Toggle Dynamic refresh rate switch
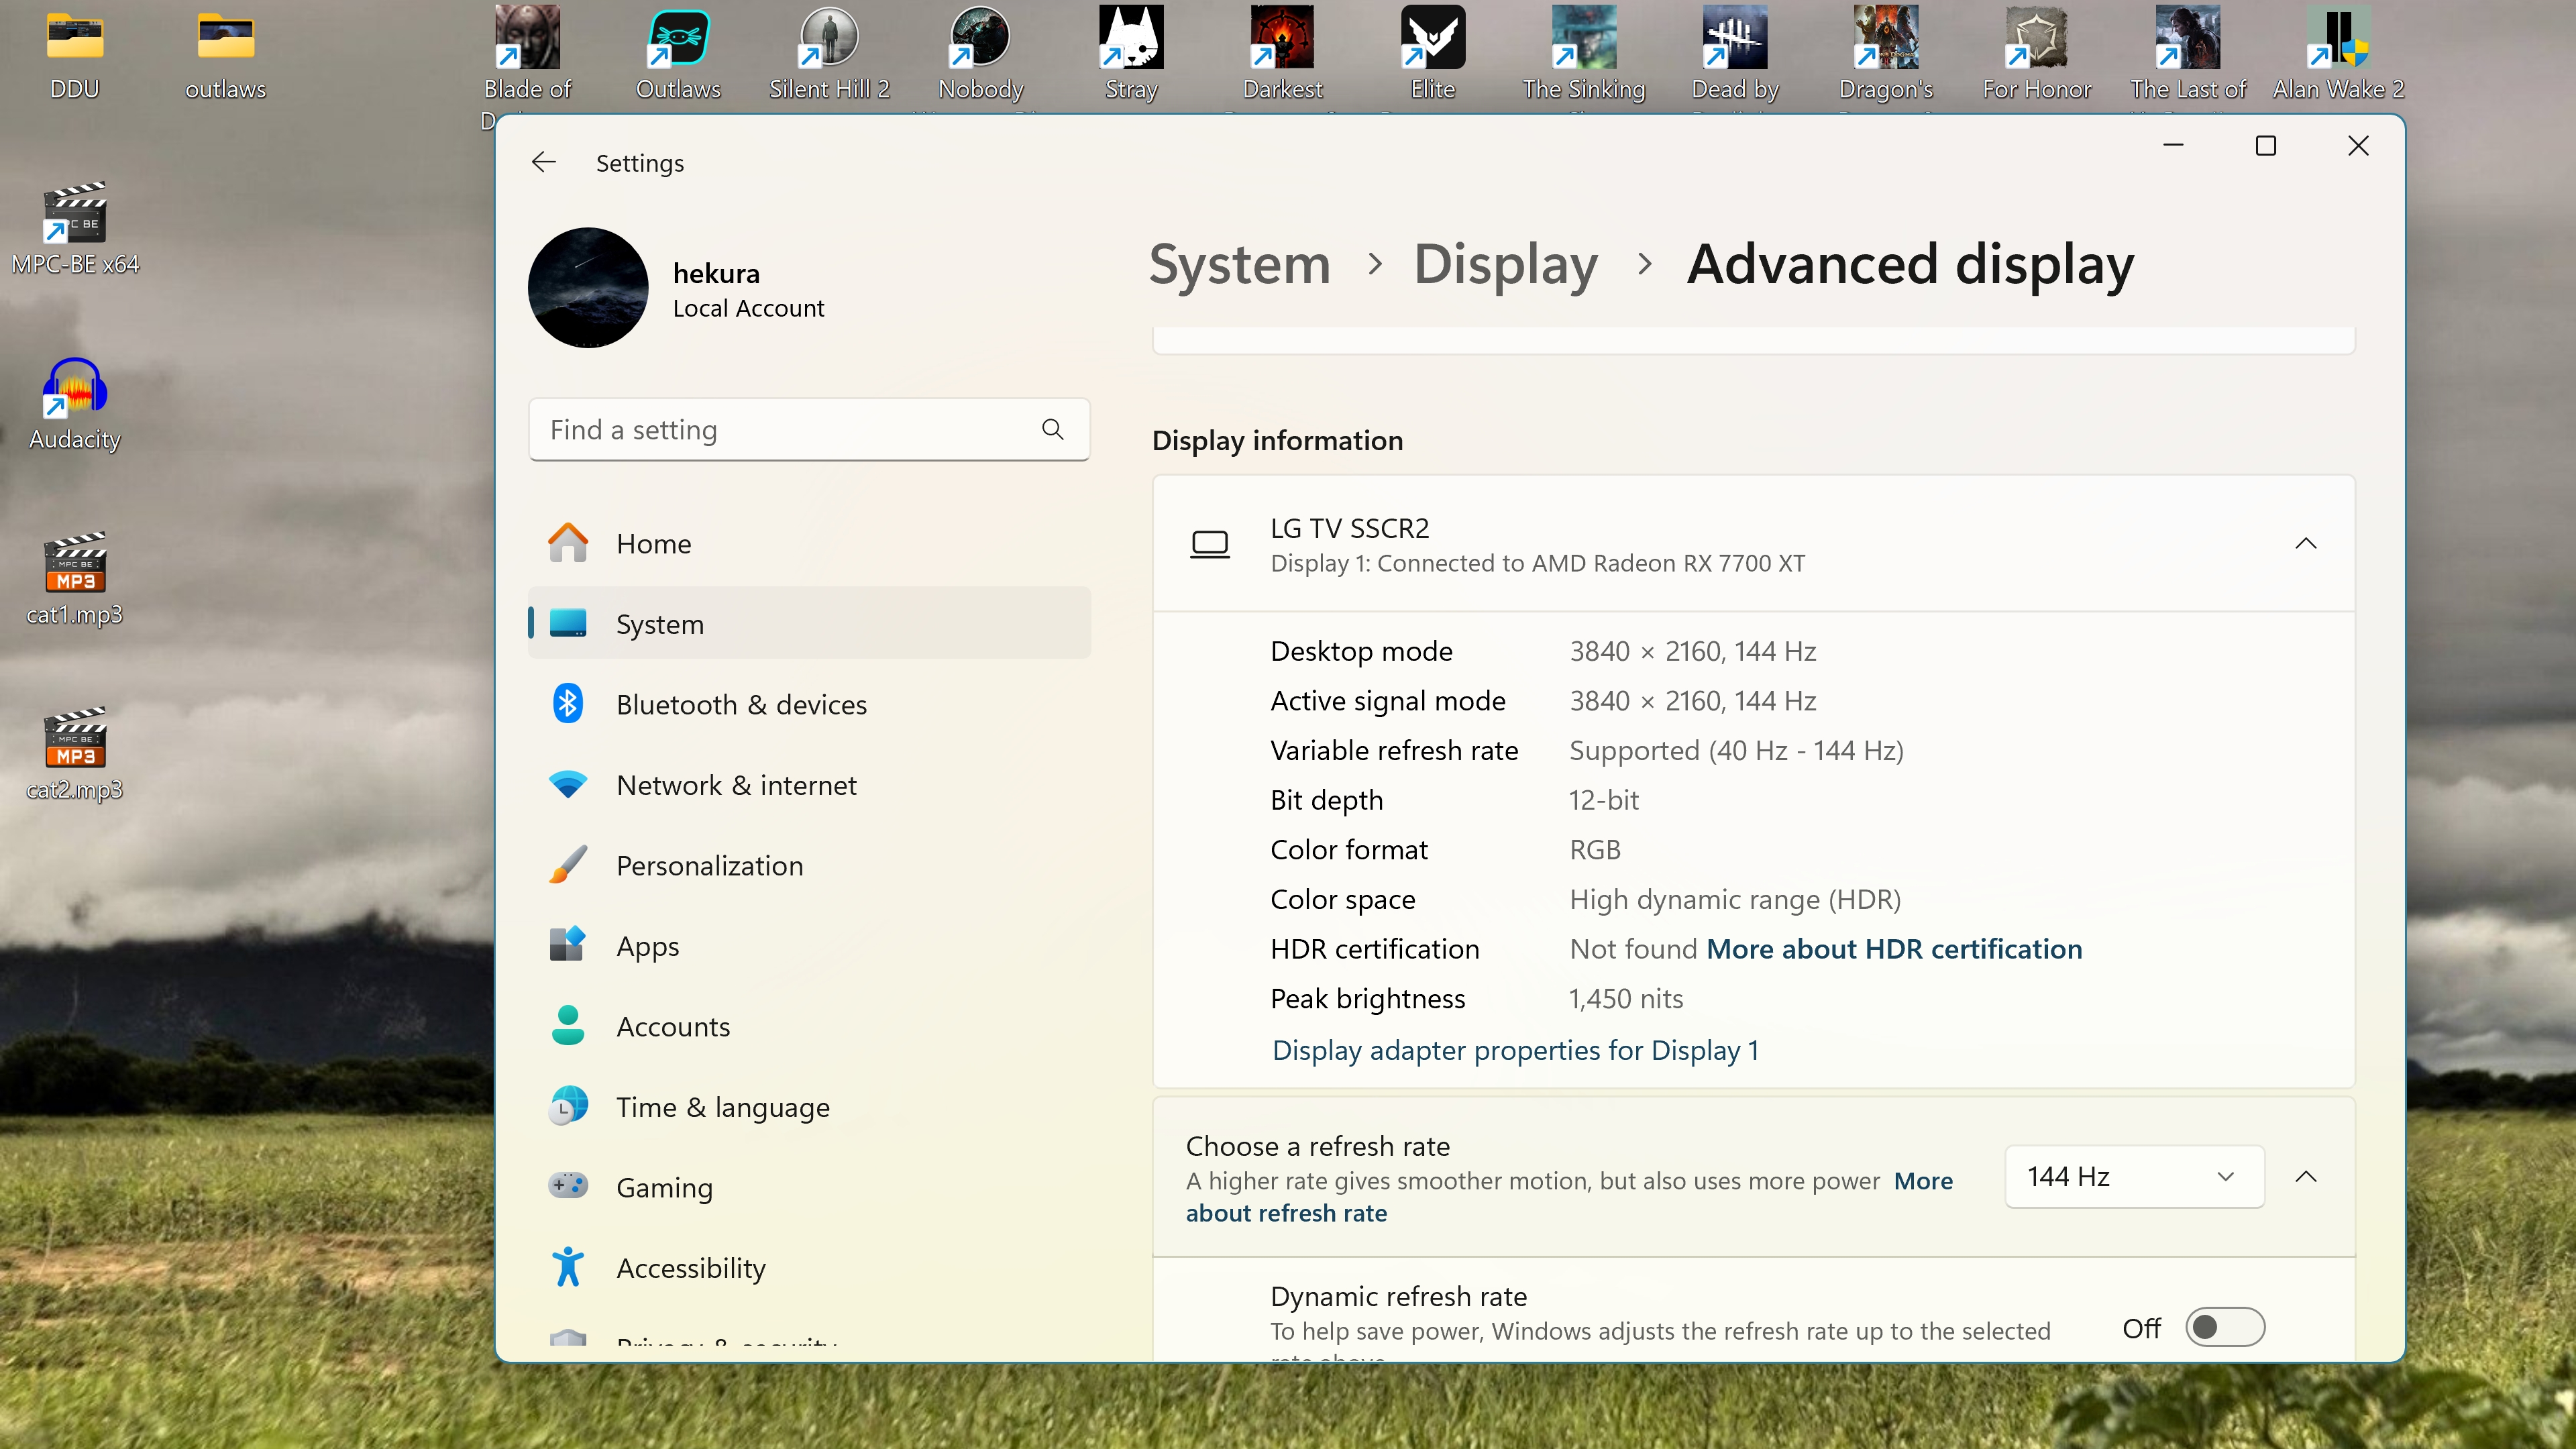 tap(2224, 1327)
